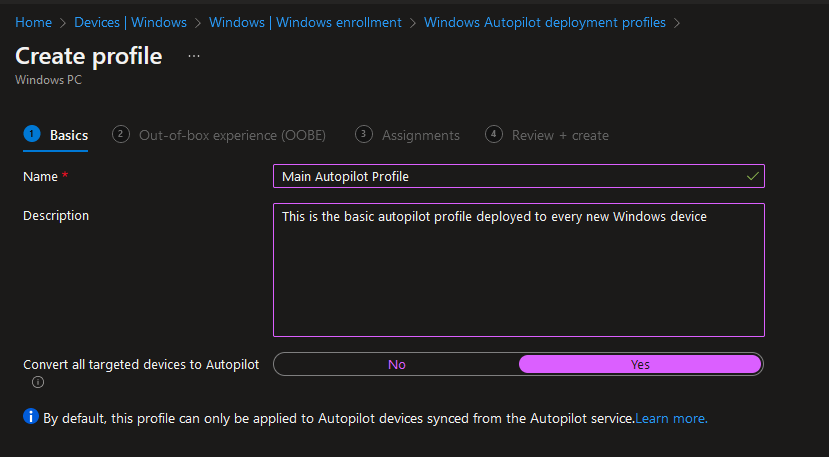Click chevron after Windows enrollment breadcrumb
829x457 pixels.
413,23
